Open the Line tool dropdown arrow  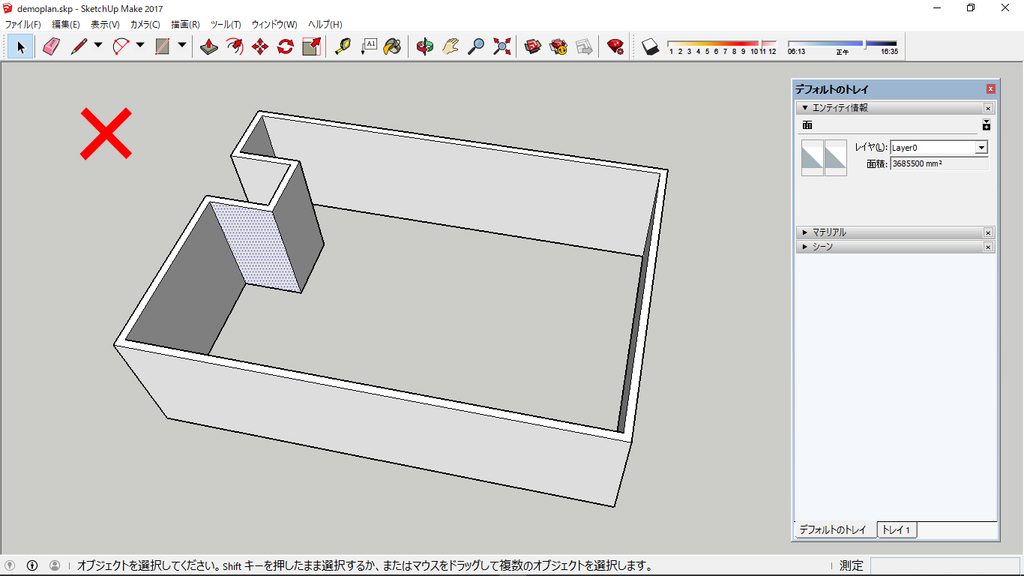[x=98, y=46]
